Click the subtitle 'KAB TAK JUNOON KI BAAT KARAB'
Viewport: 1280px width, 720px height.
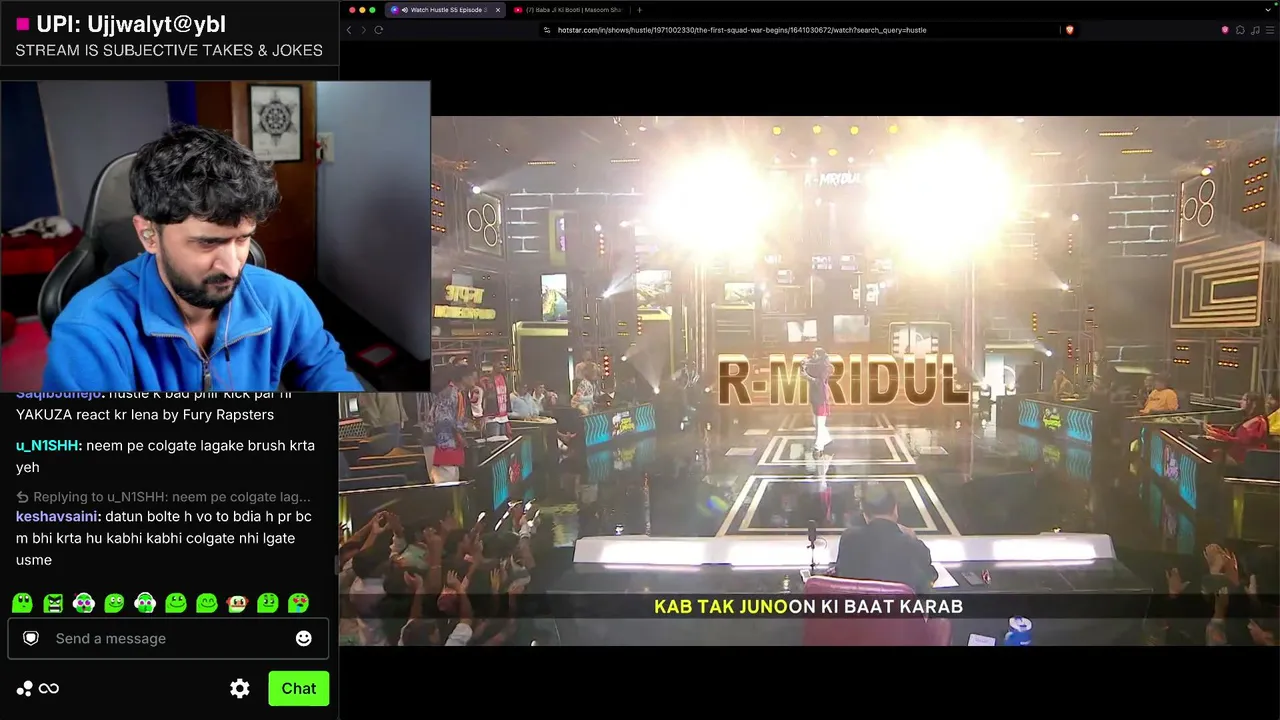808,606
